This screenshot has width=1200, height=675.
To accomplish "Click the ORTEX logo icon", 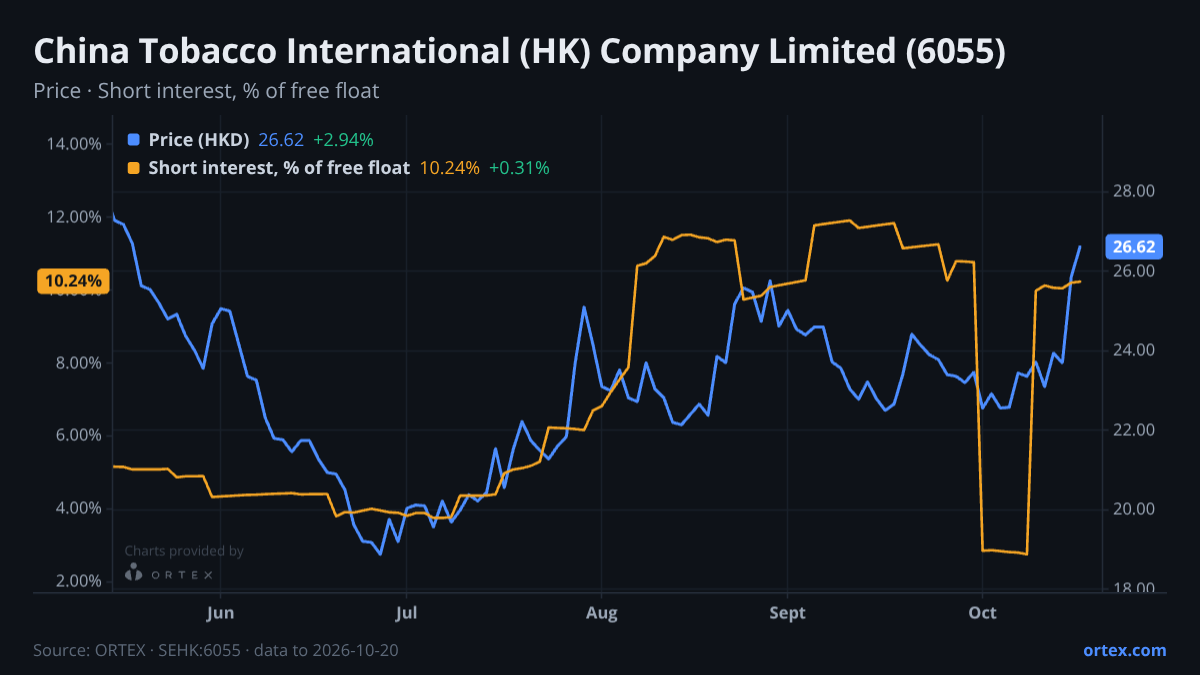I will (134, 573).
